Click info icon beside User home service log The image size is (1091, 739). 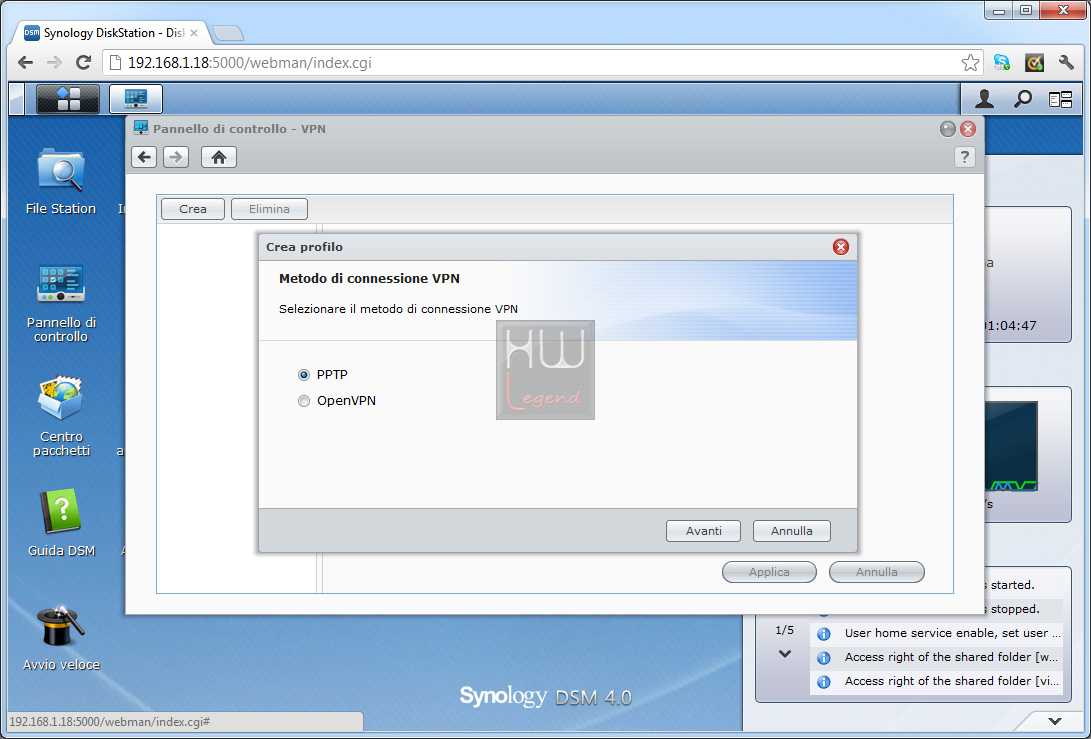823,634
